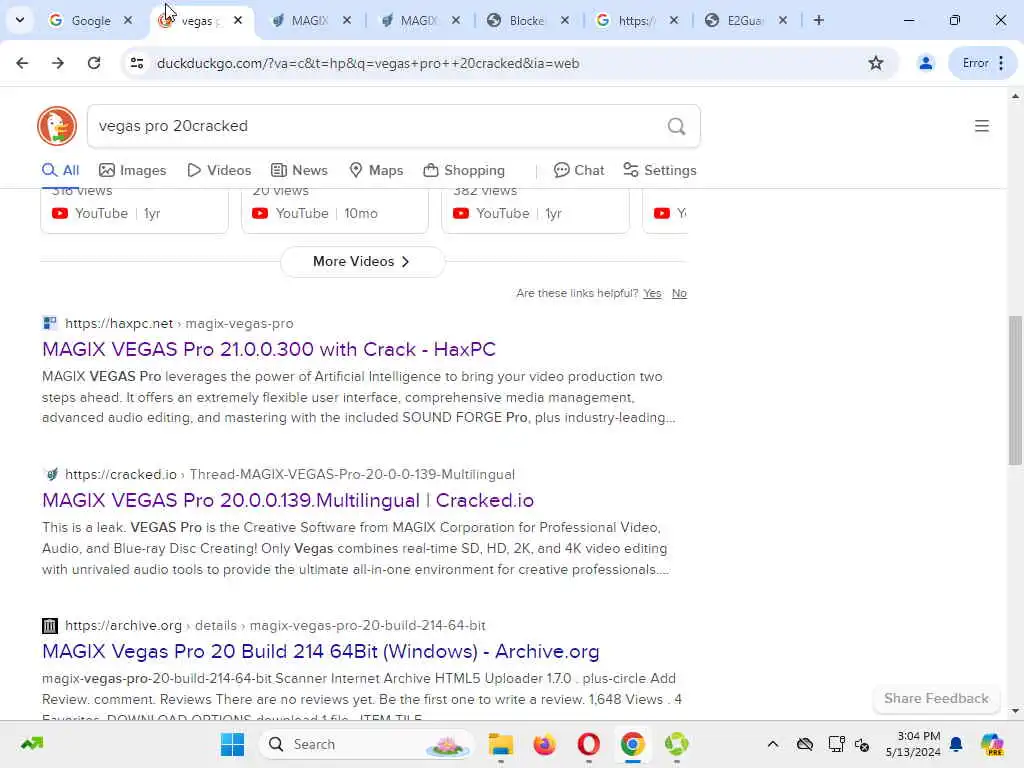The image size is (1024, 768).
Task: Show hidden system tray icons
Action: click(x=773, y=744)
